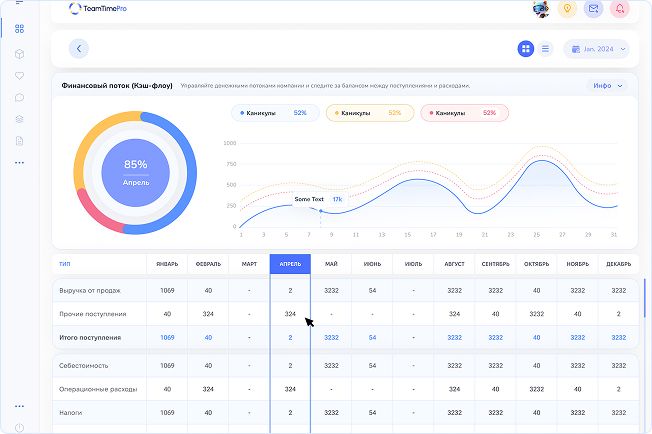Click the power icon at sidebar bottom
This screenshot has height=434, width=652.
click(x=19, y=427)
